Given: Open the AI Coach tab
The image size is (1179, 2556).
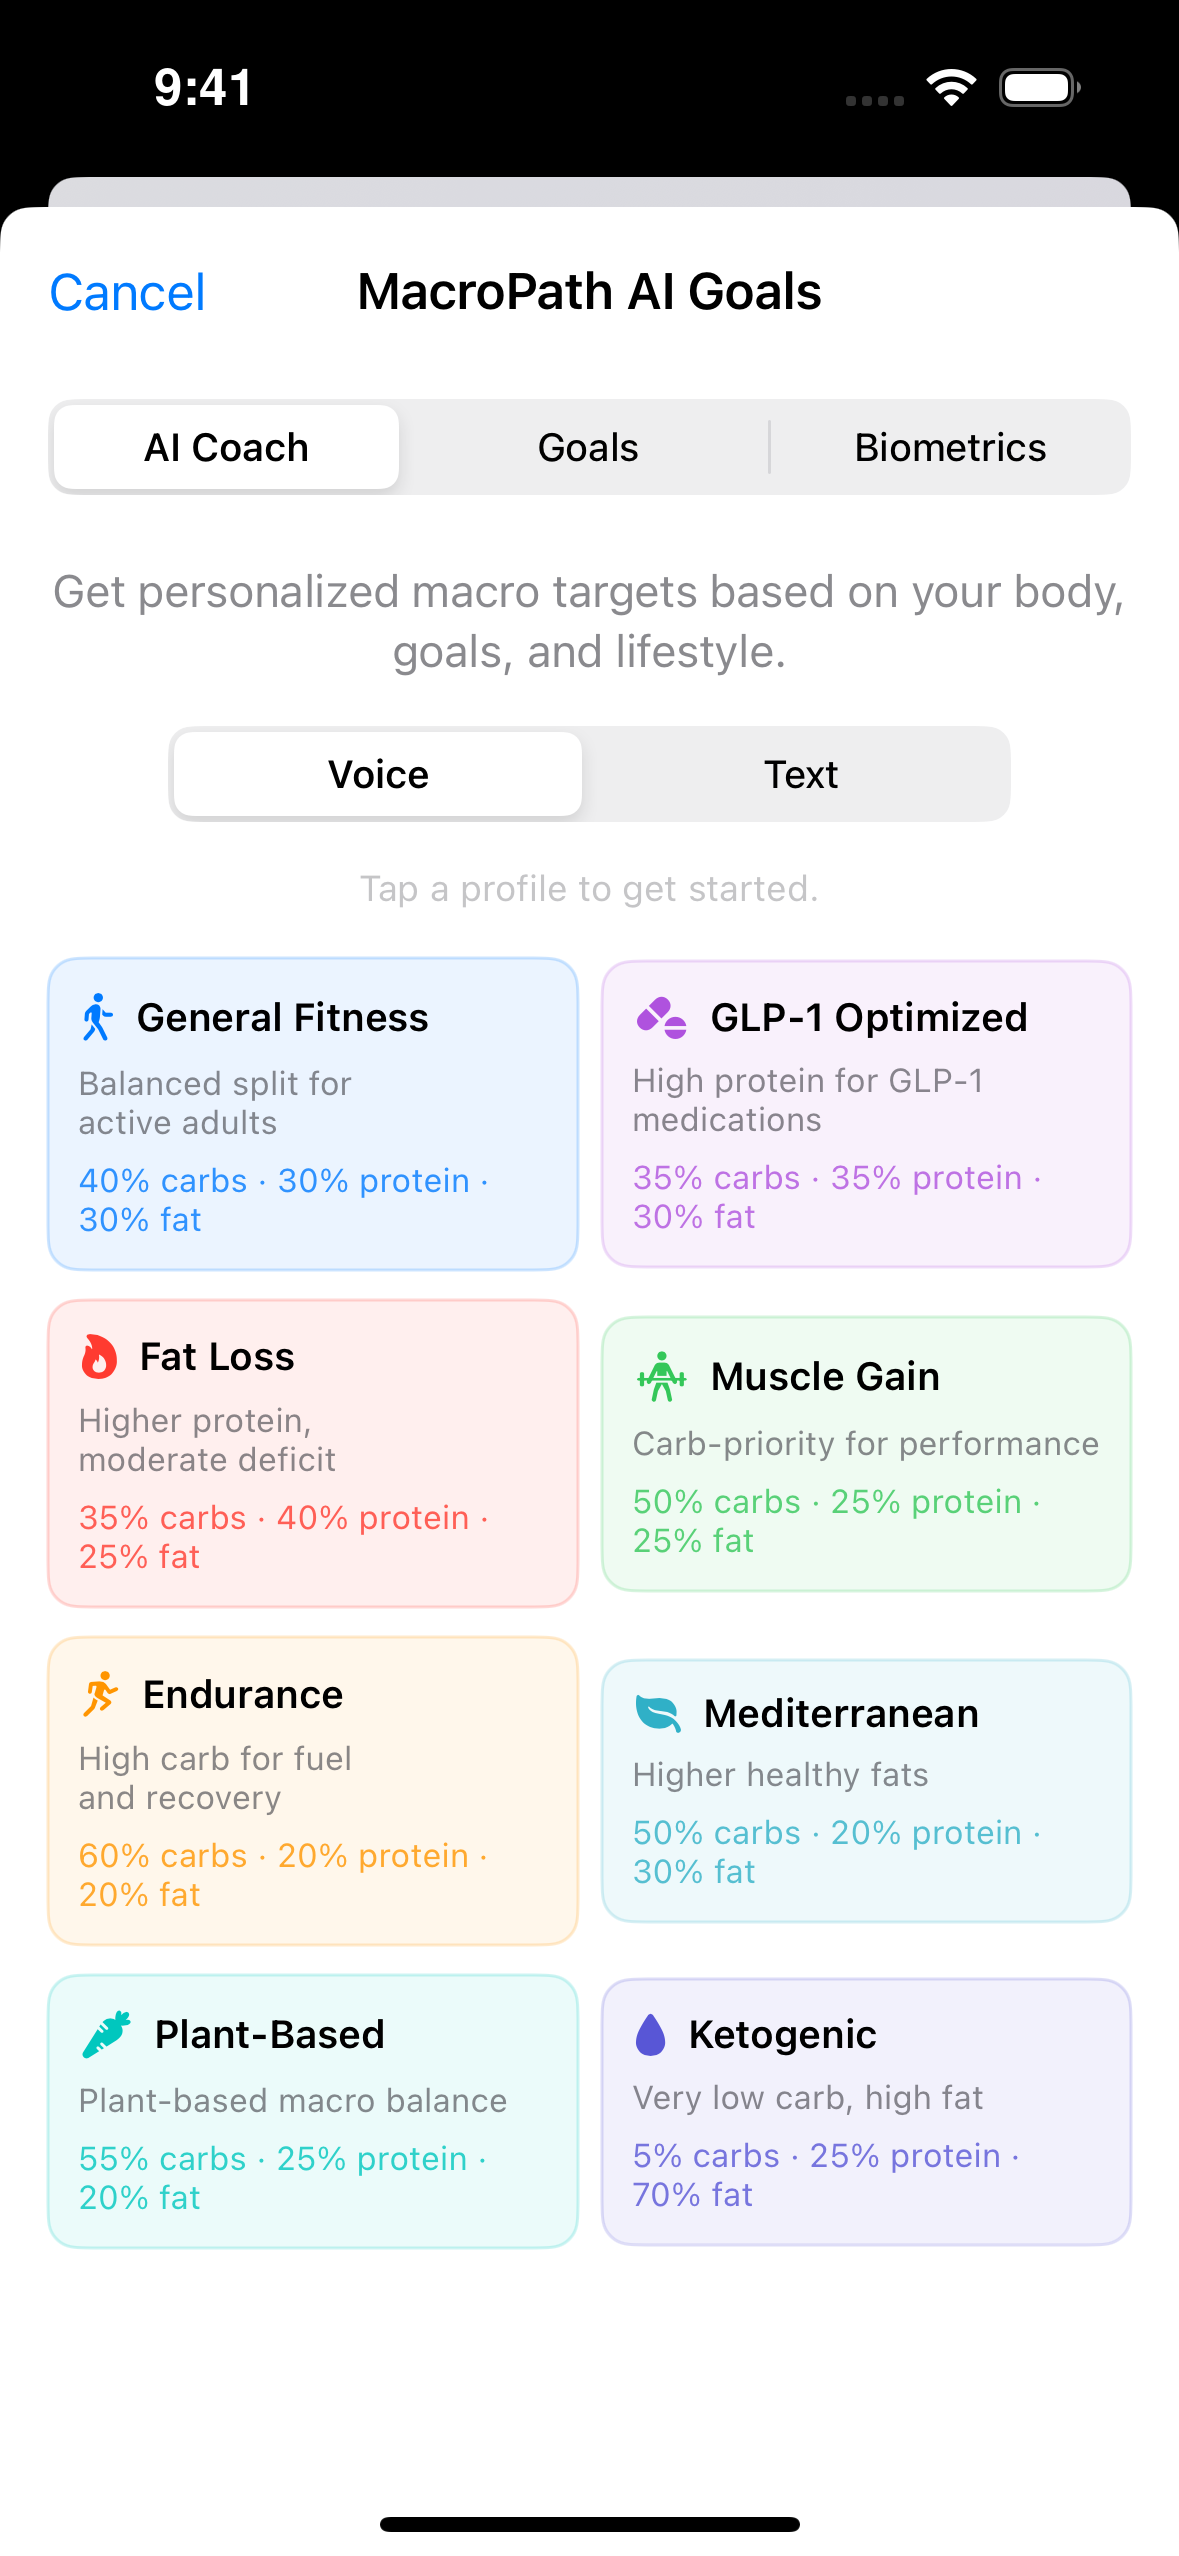Looking at the screenshot, I should (226, 448).
